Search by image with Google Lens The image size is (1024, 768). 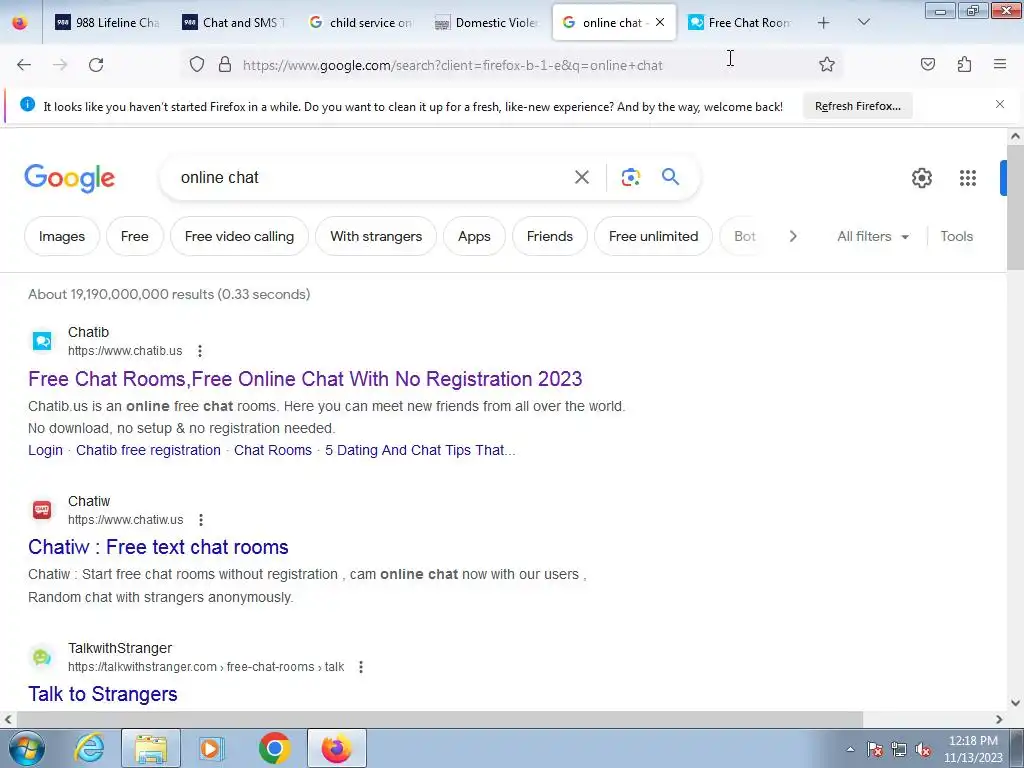click(630, 177)
